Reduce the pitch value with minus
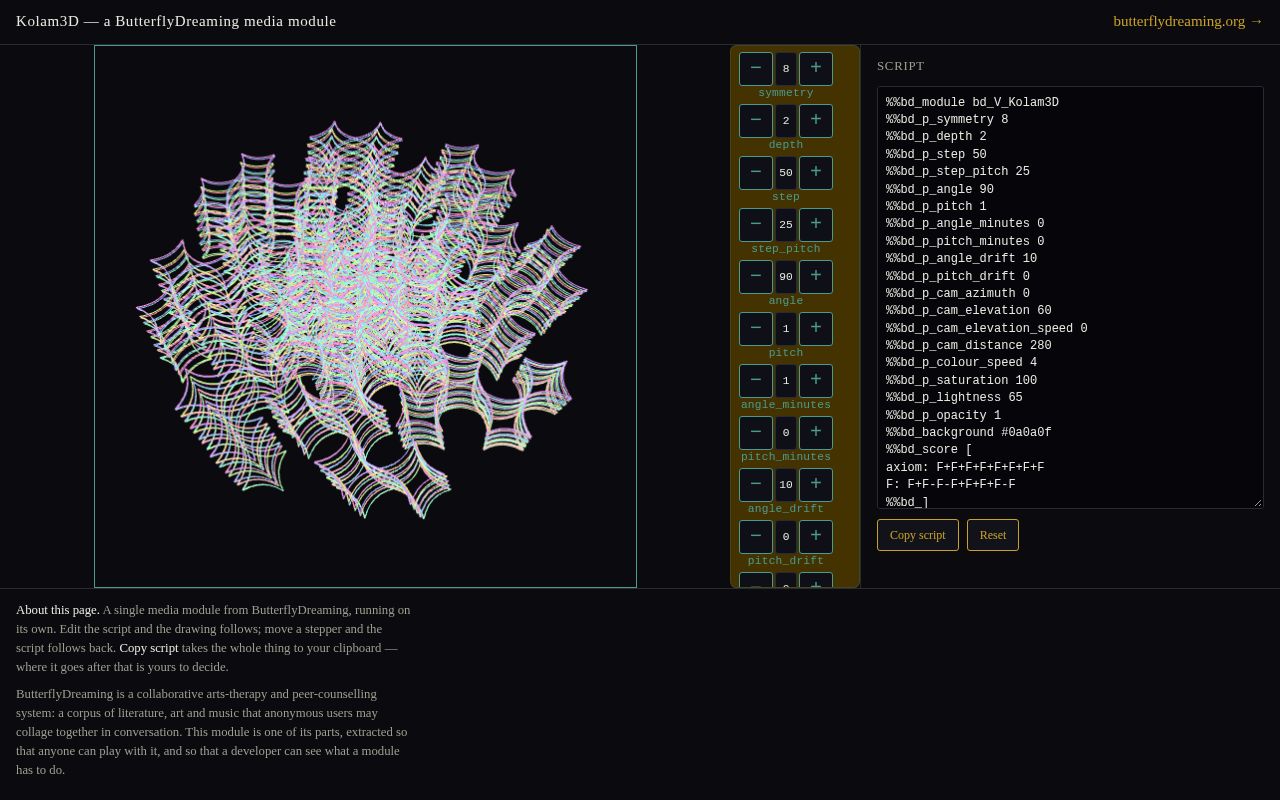The height and width of the screenshot is (800, 1280). (x=756, y=329)
